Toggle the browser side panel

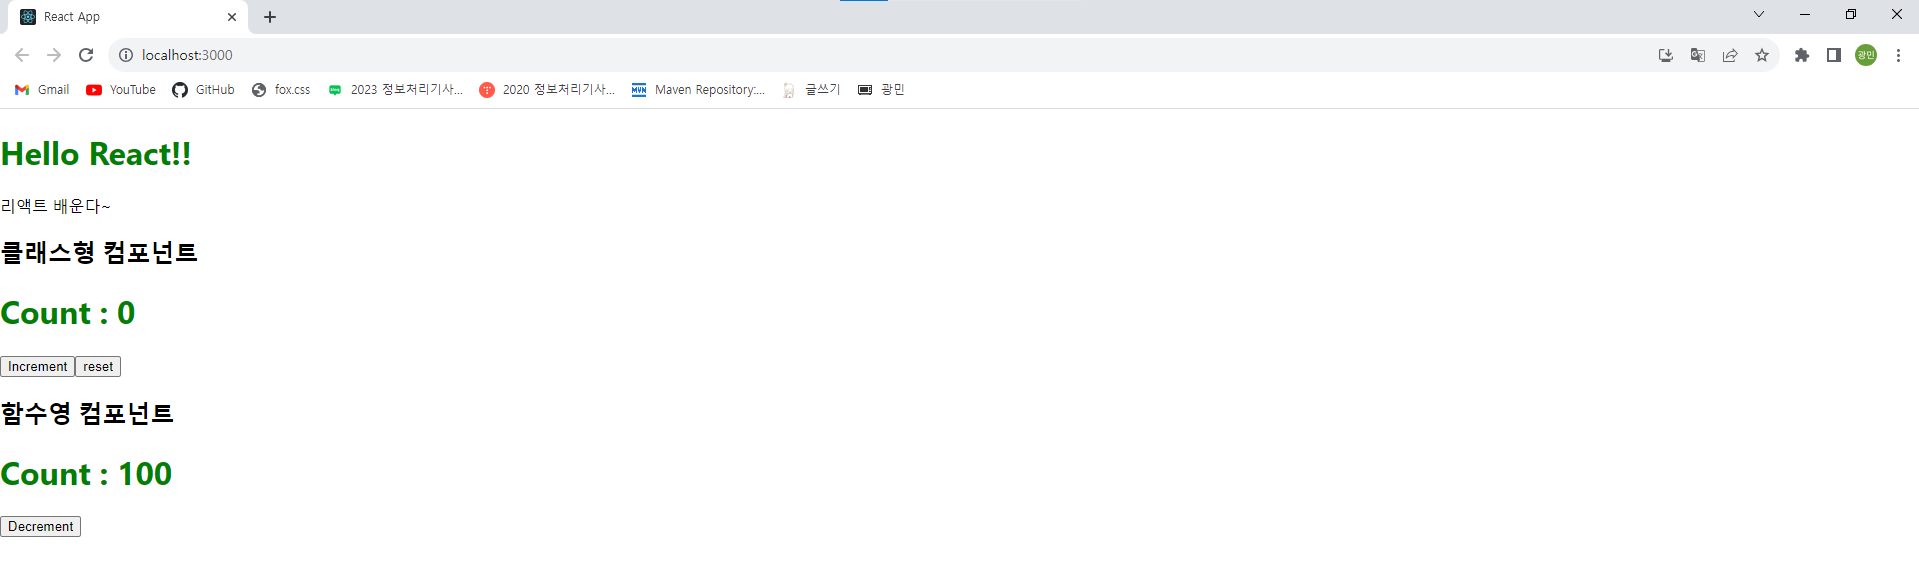[x=1834, y=55]
